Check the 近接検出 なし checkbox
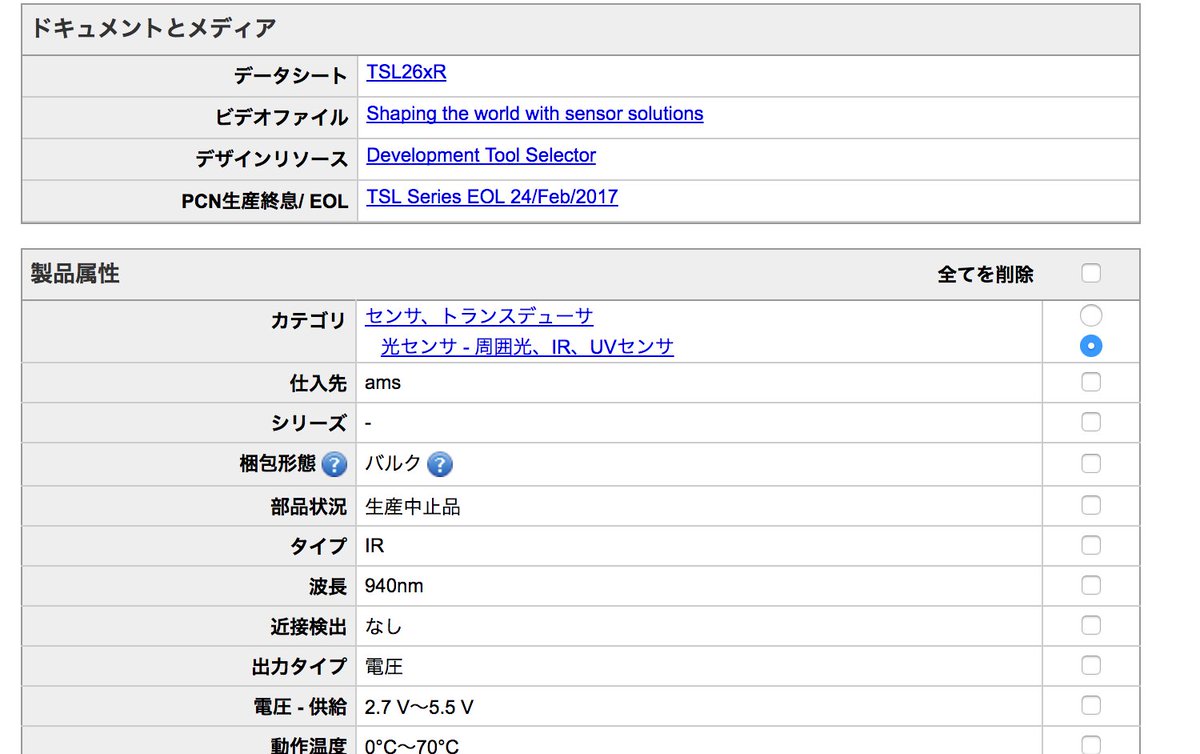 (x=1091, y=626)
